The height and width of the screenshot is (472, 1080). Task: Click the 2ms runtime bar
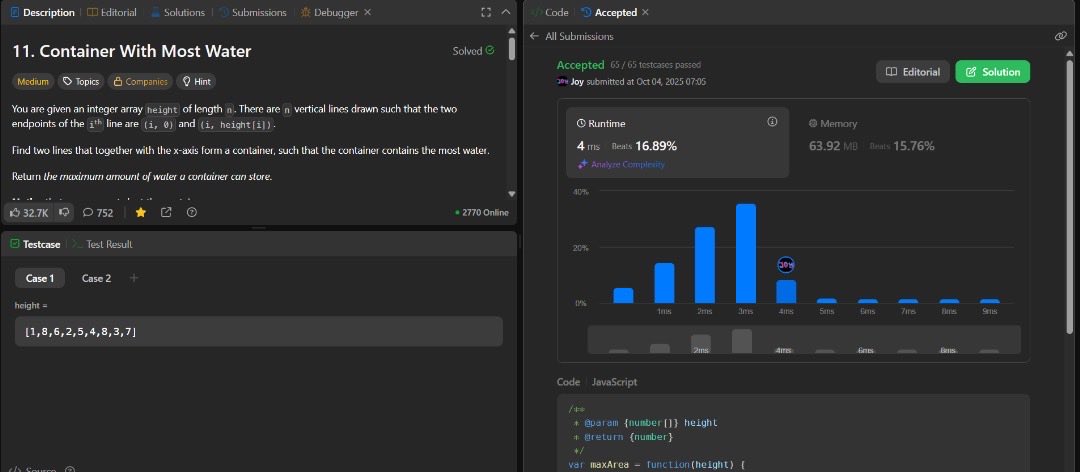tap(705, 265)
